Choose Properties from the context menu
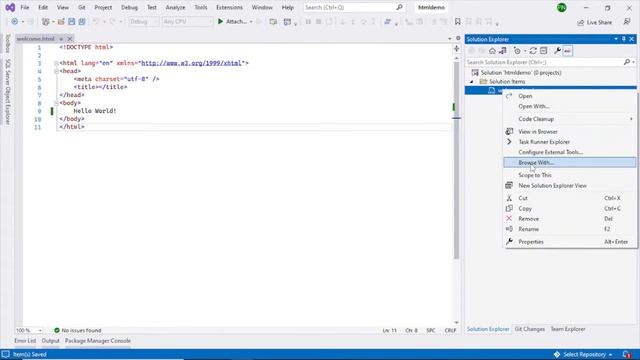Screen dimensions: 640x360 (570, 242)
